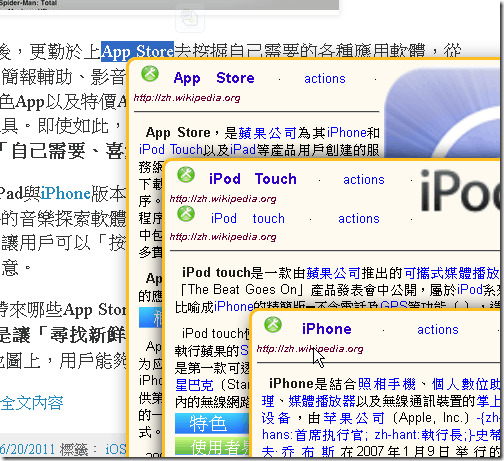Screen dimensions: 504x461
Task: Follow 照相手機 link in iPhone description
Action: pos(387,384)
